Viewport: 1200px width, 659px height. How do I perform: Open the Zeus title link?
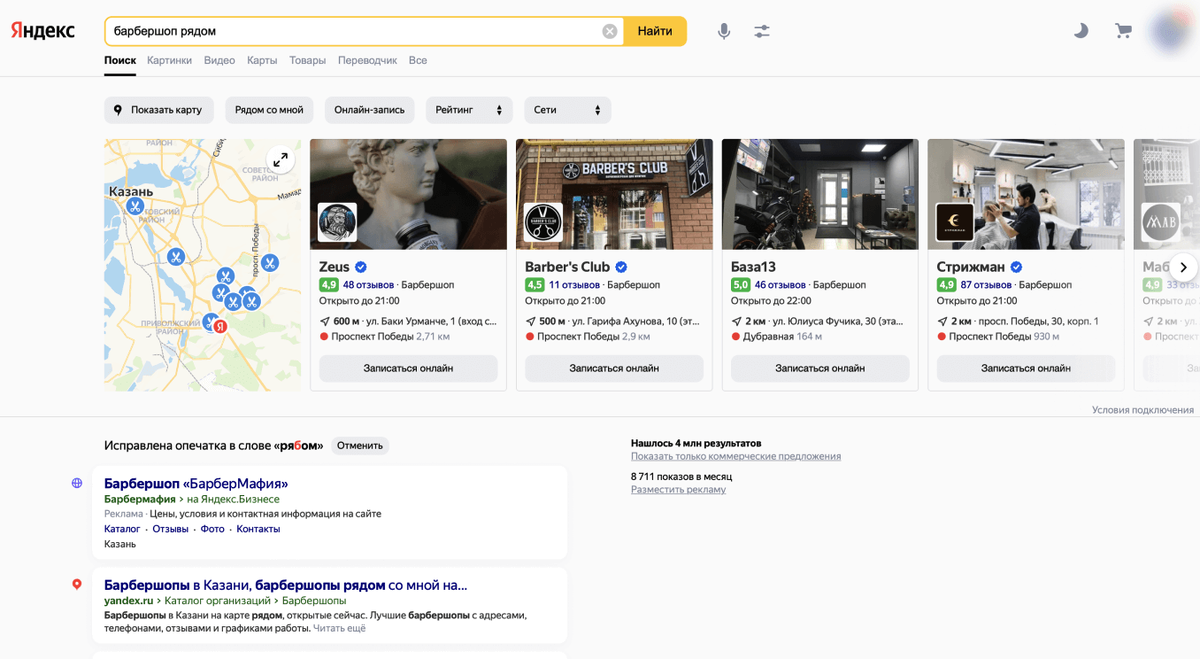coord(334,267)
